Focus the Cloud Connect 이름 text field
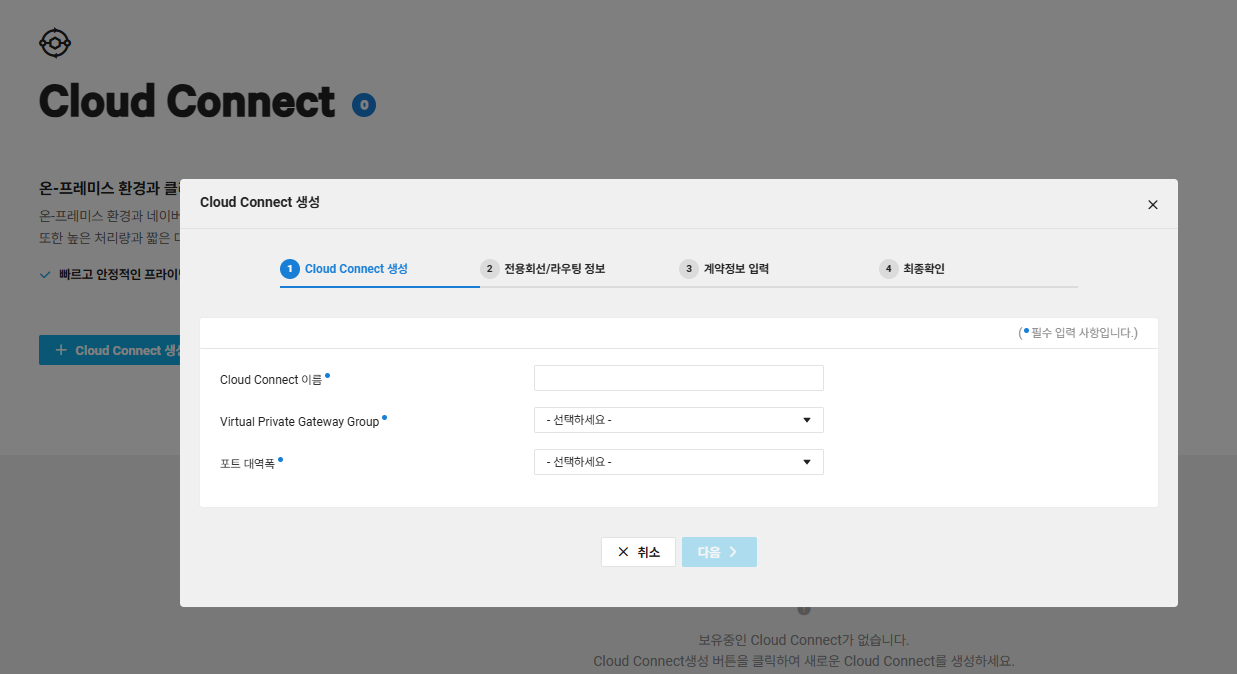The image size is (1237, 674). (679, 378)
